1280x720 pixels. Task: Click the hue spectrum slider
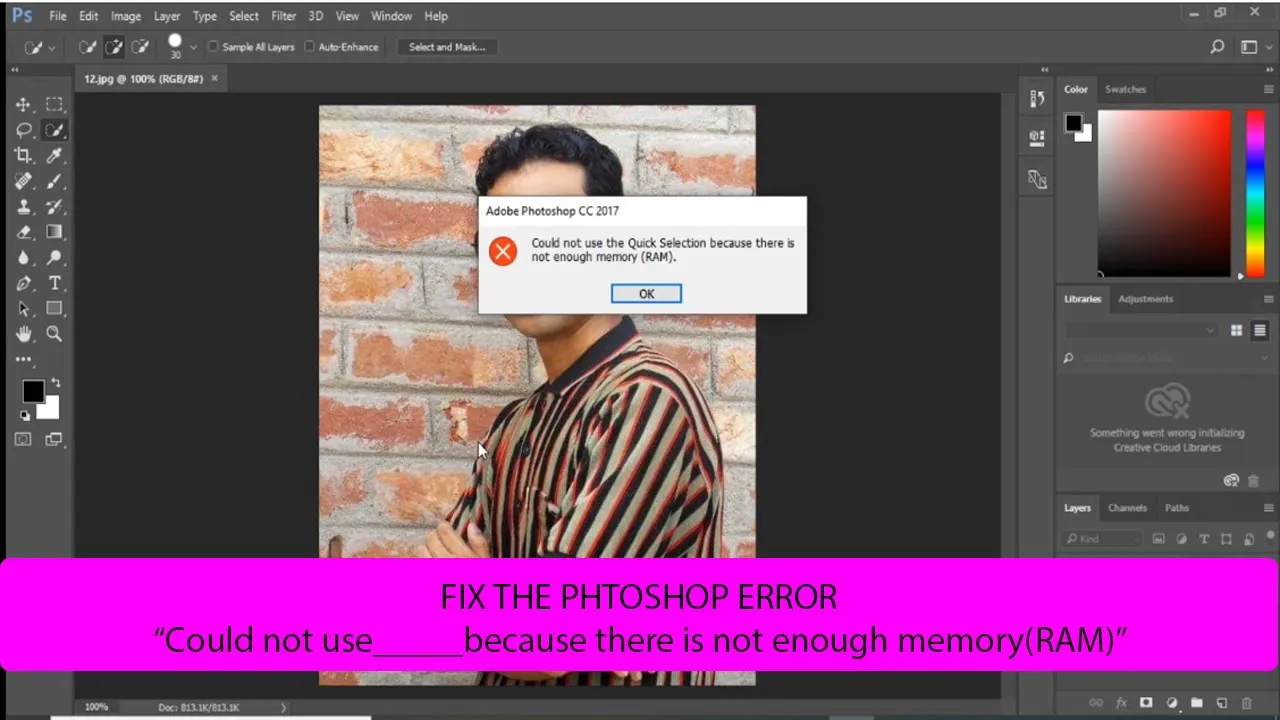pyautogui.click(x=1255, y=193)
